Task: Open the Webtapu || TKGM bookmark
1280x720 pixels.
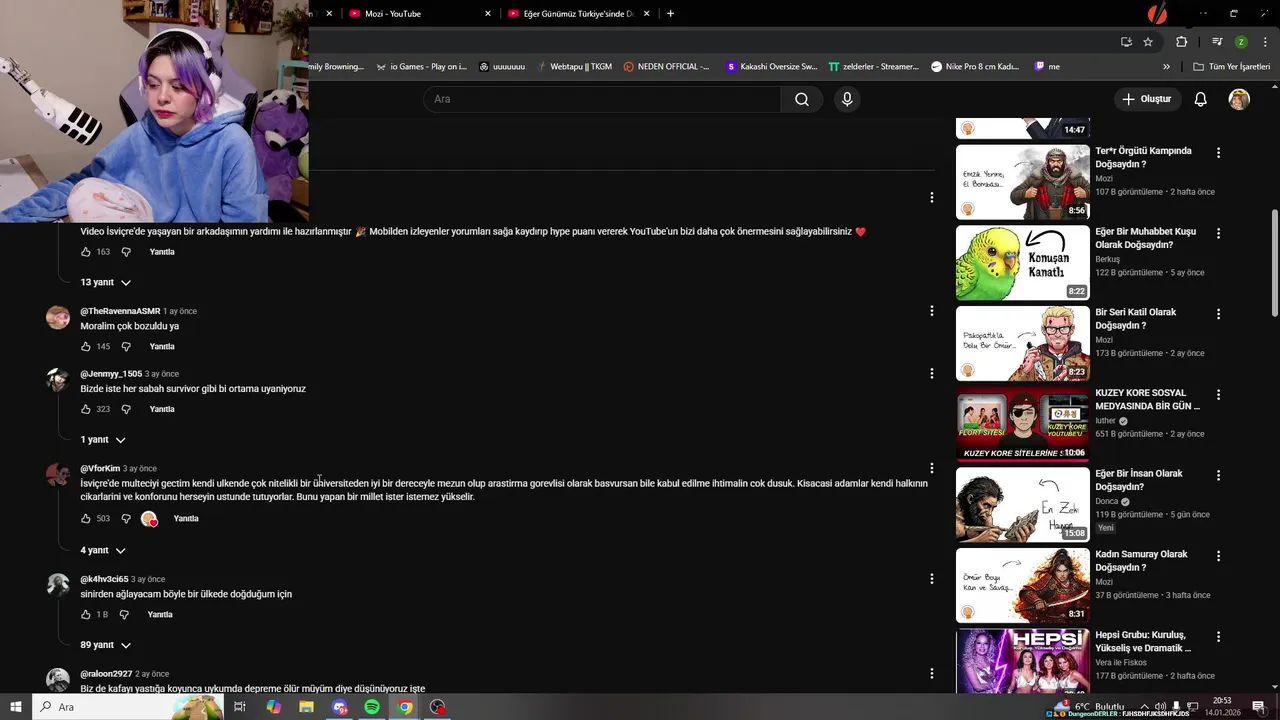Action: [x=574, y=67]
